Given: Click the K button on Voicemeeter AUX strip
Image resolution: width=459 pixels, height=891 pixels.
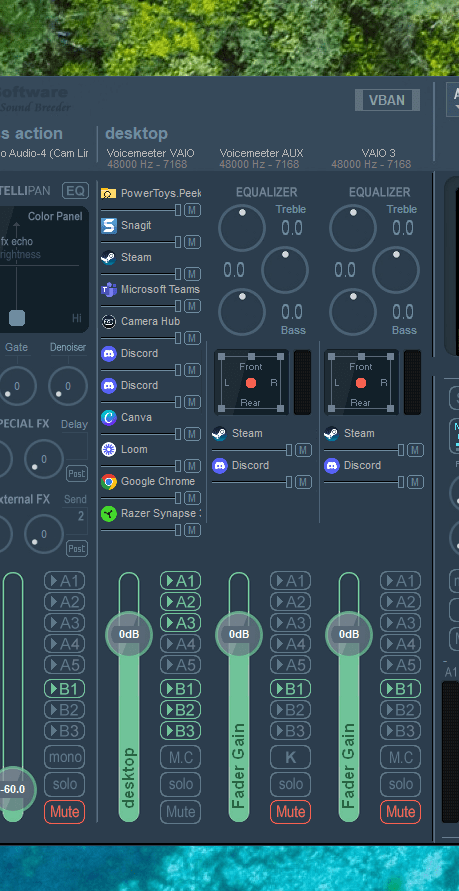Looking at the screenshot, I should 290,757.
